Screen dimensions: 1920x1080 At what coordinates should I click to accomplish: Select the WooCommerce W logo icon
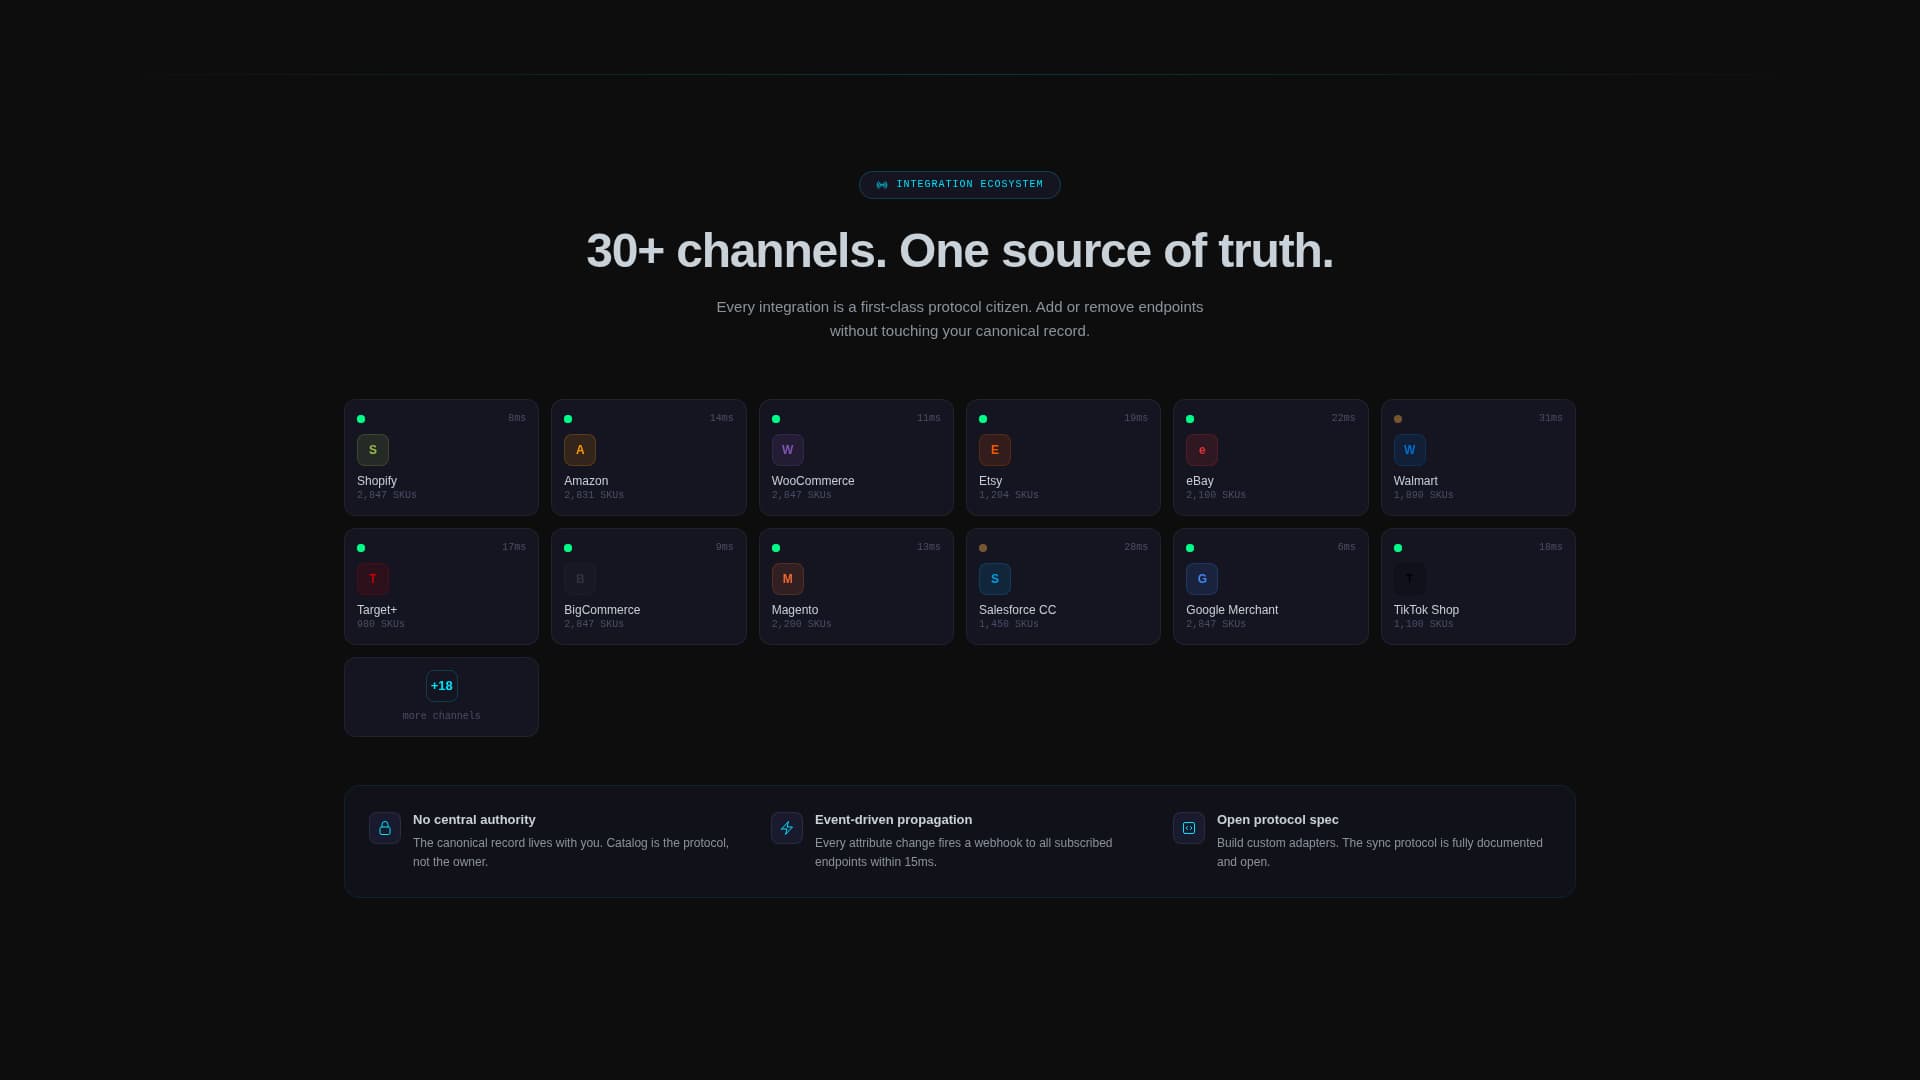pyautogui.click(x=788, y=450)
